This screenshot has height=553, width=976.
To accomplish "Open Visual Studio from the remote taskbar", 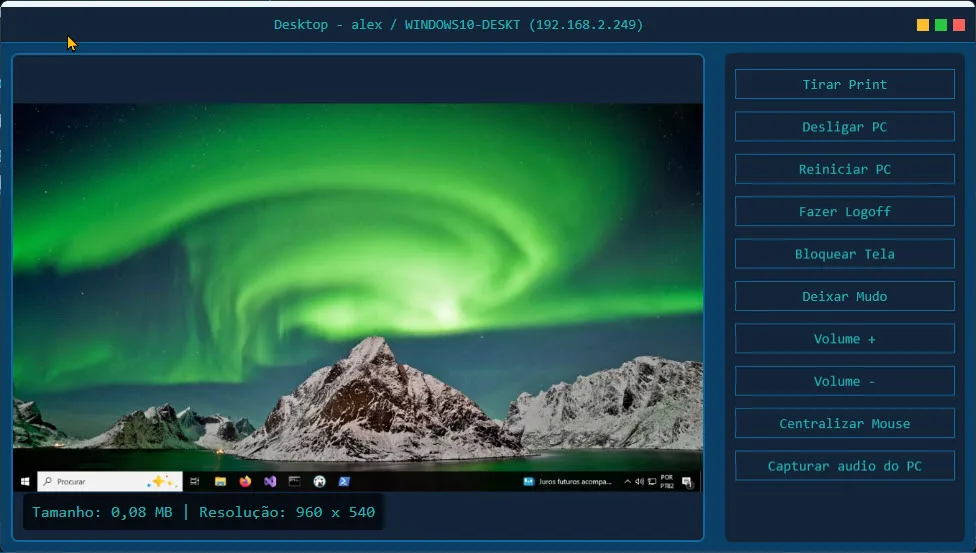I will tap(270, 481).
